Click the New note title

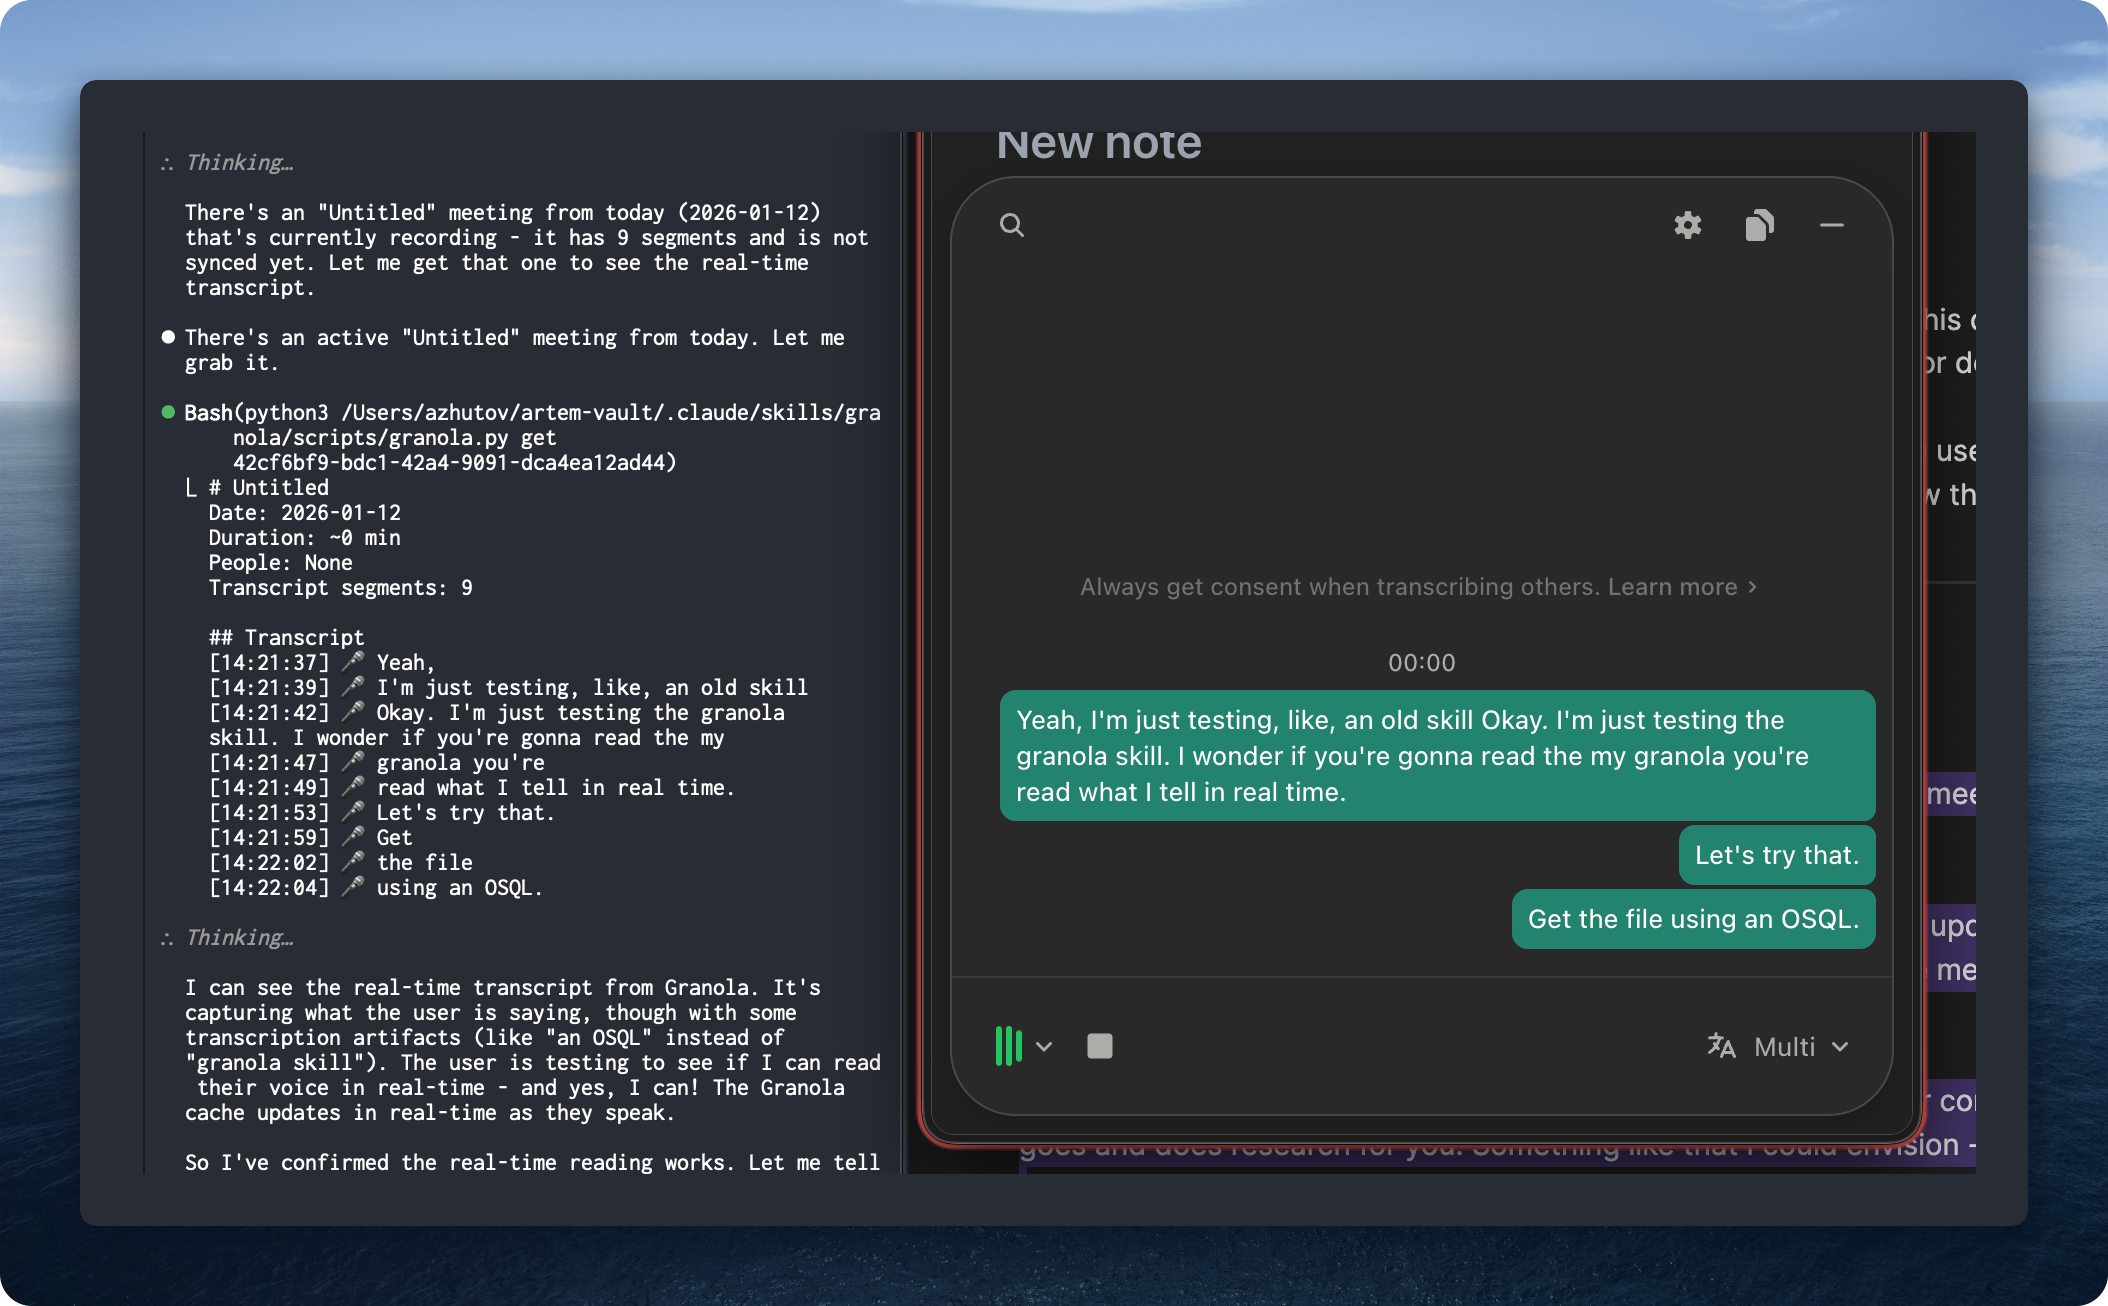point(1098,145)
